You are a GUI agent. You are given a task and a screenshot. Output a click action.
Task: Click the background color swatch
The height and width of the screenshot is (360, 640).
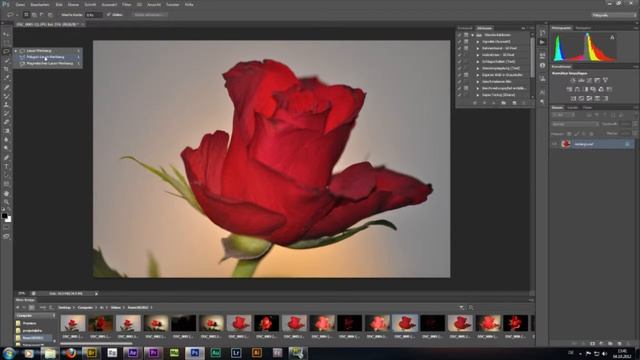(x=8, y=219)
